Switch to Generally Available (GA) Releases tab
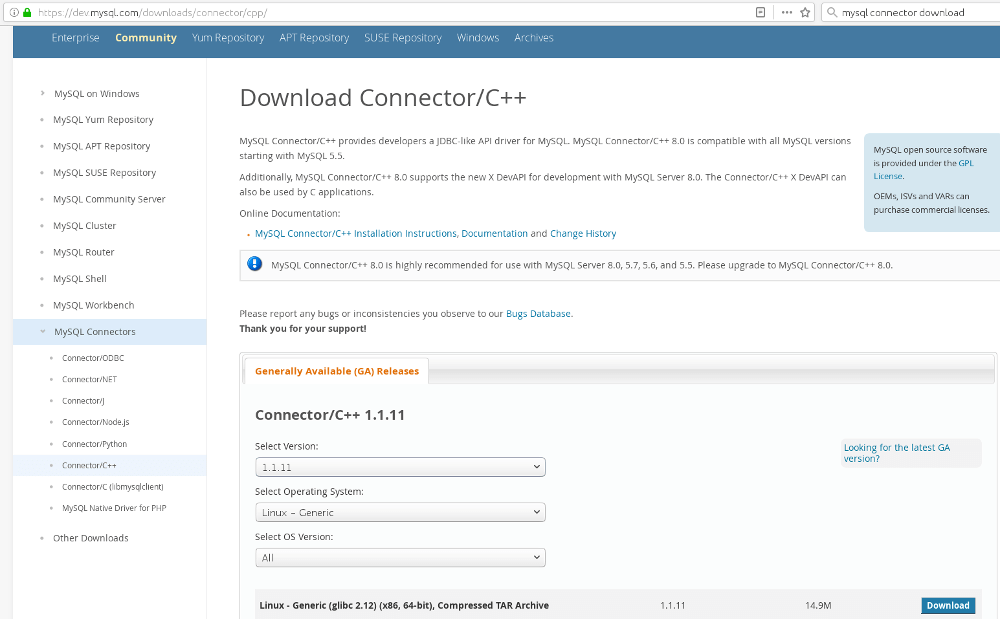This screenshot has width=1000, height=619. click(337, 371)
